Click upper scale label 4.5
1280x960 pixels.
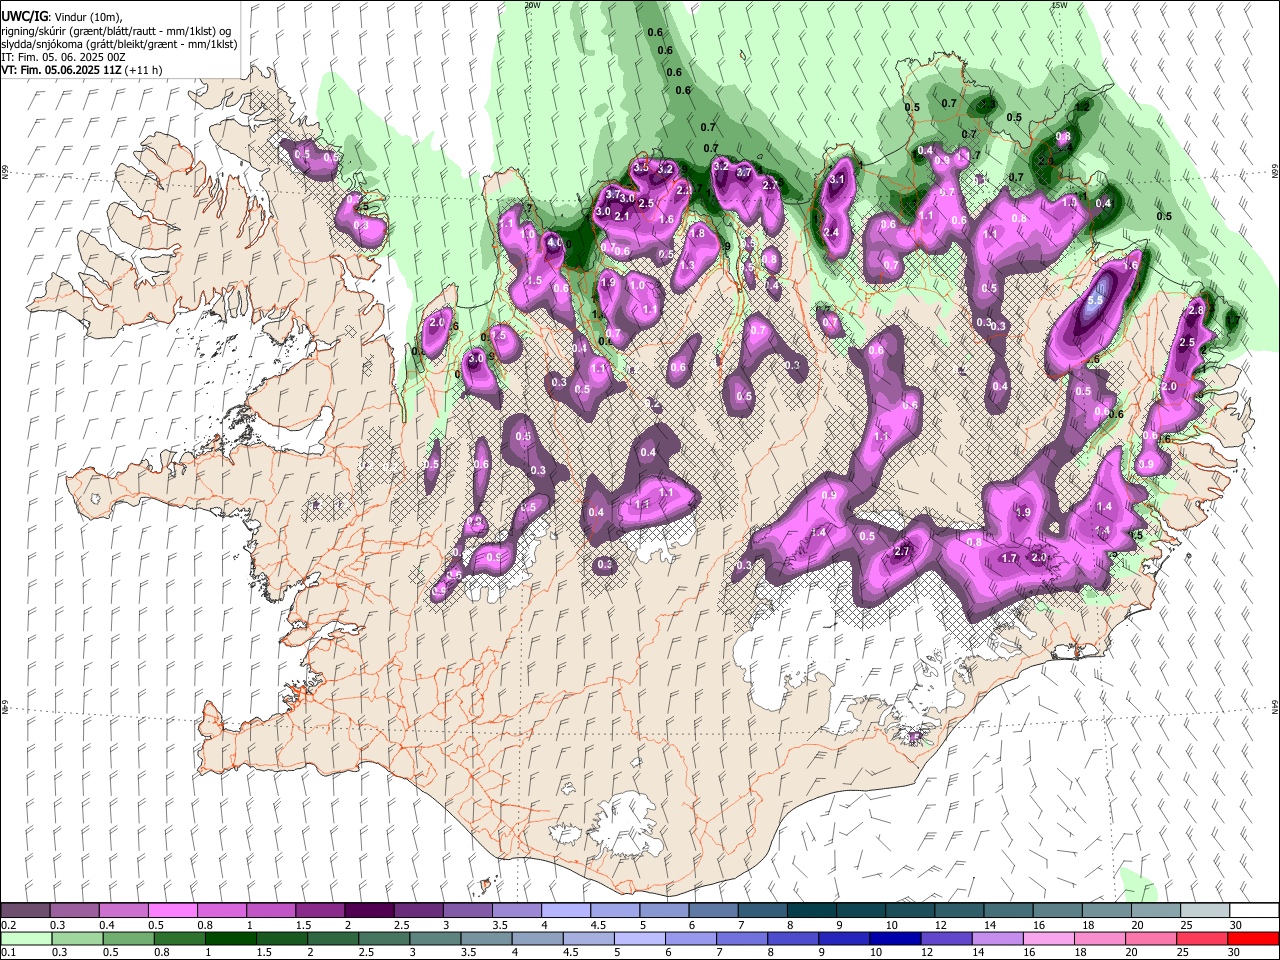[598, 925]
